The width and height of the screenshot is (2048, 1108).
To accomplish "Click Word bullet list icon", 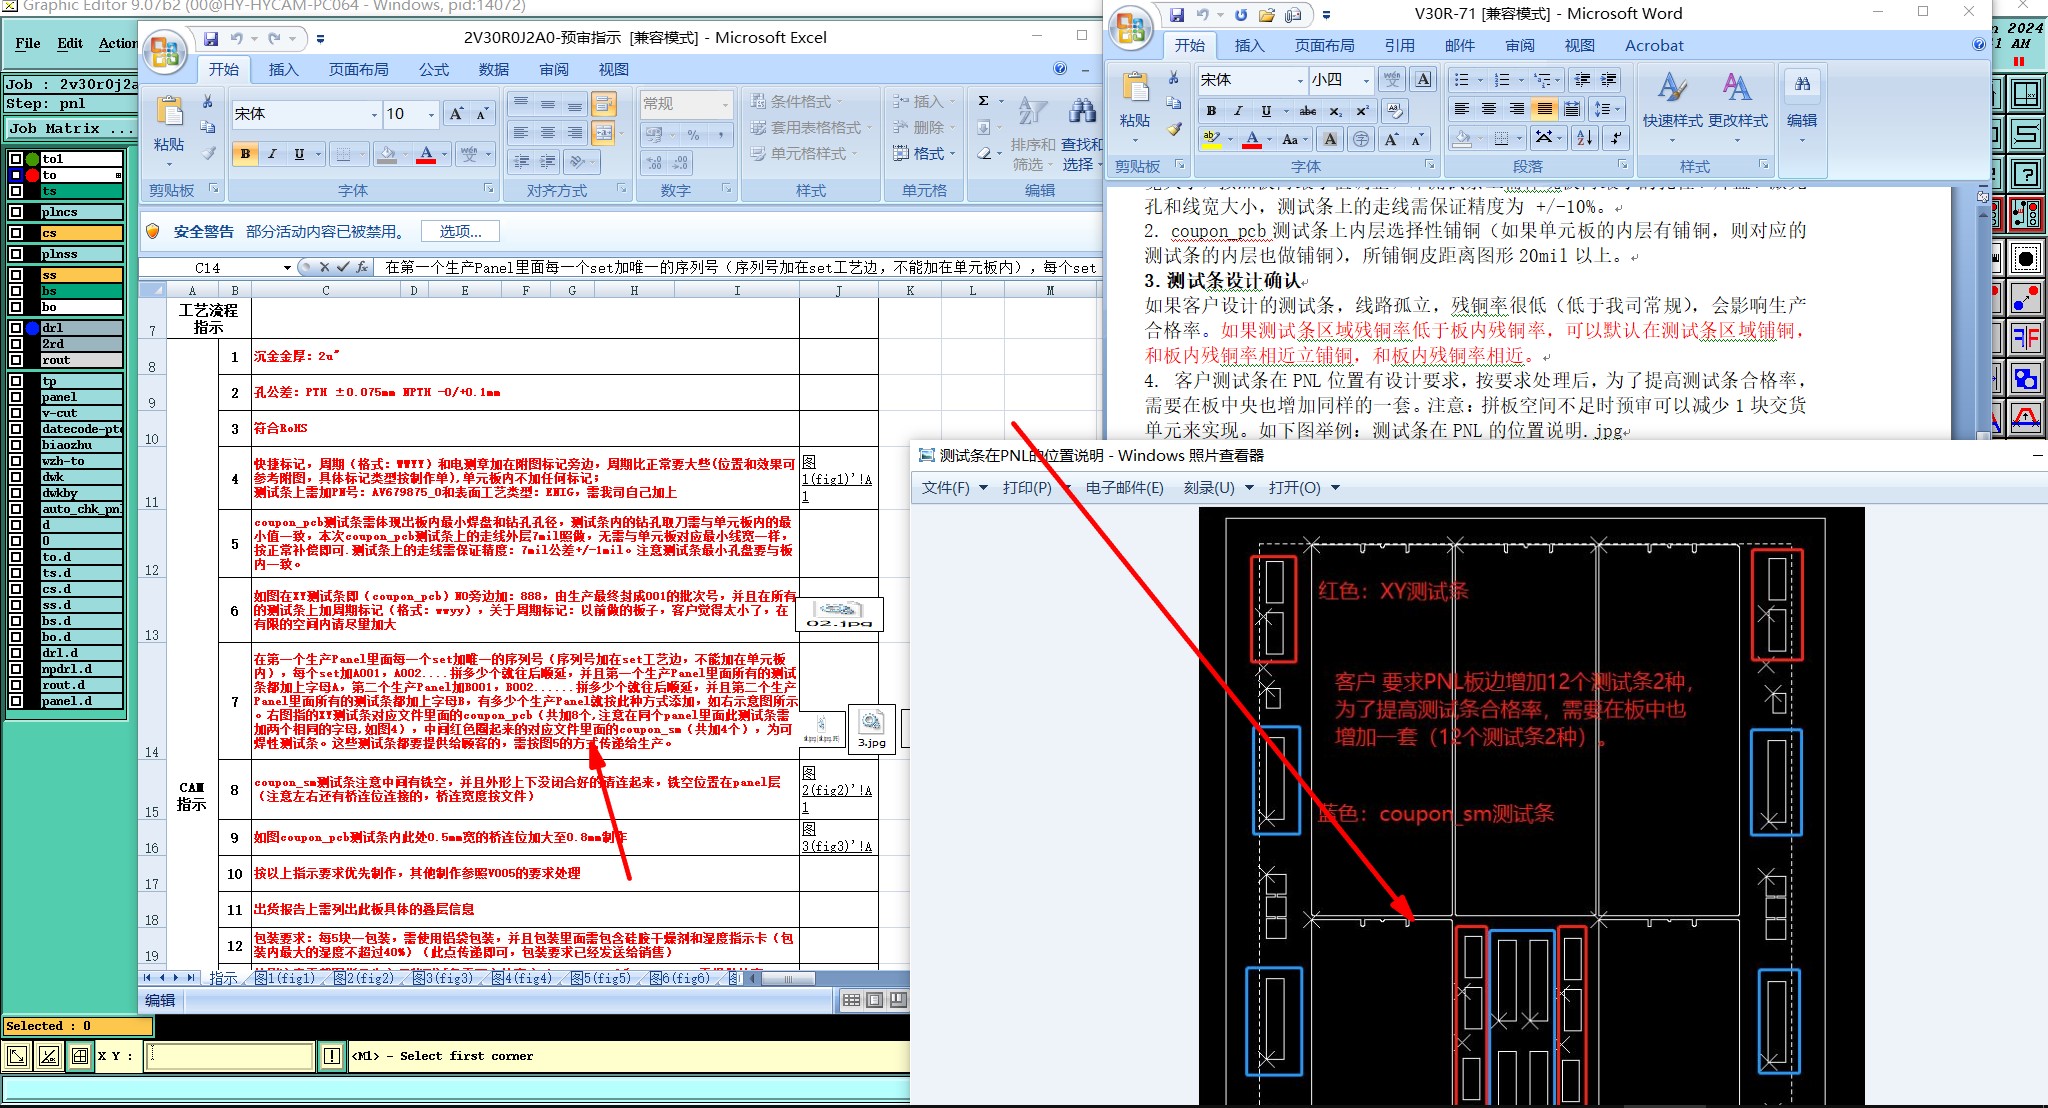I will [1462, 80].
